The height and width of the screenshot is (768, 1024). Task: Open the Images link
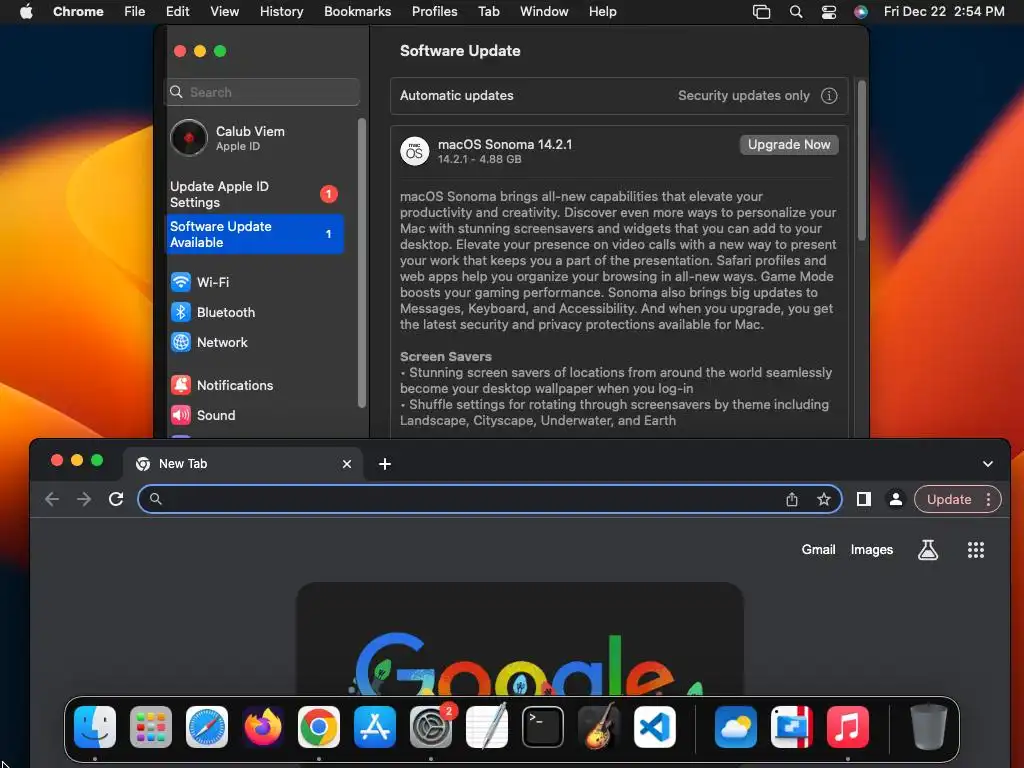tap(871, 550)
